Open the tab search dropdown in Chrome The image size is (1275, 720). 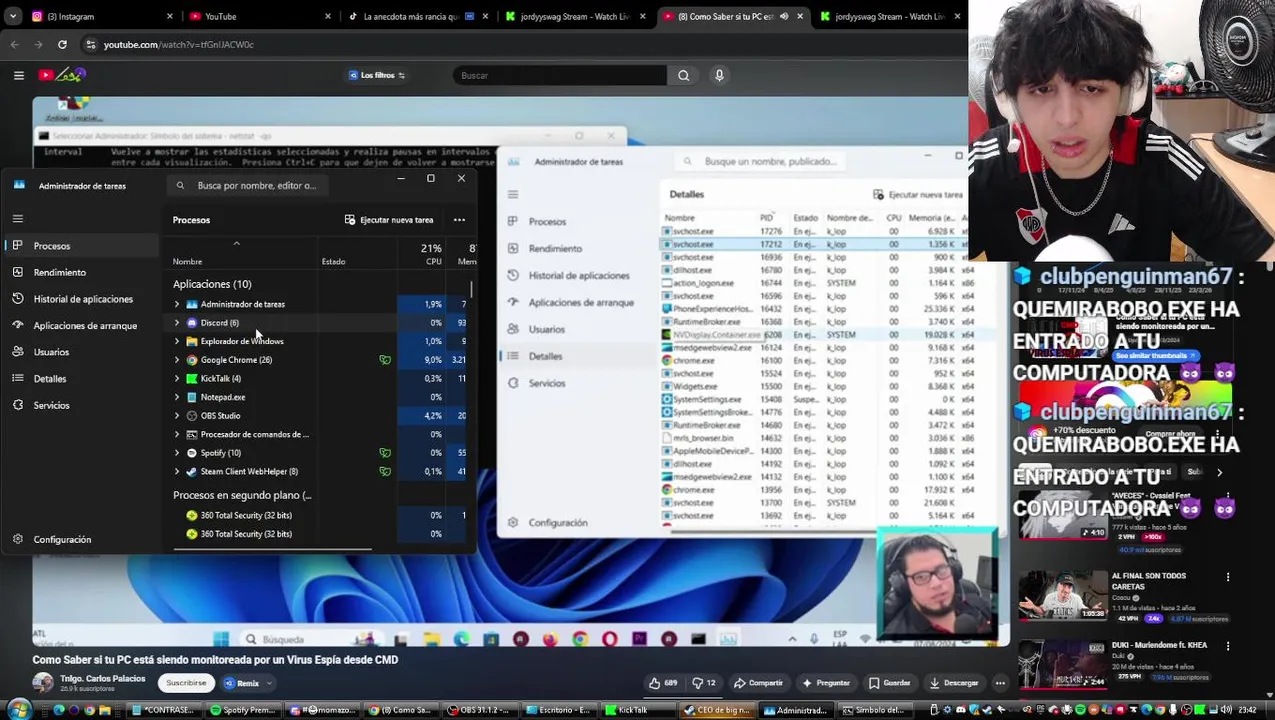pyautogui.click(x=12, y=16)
